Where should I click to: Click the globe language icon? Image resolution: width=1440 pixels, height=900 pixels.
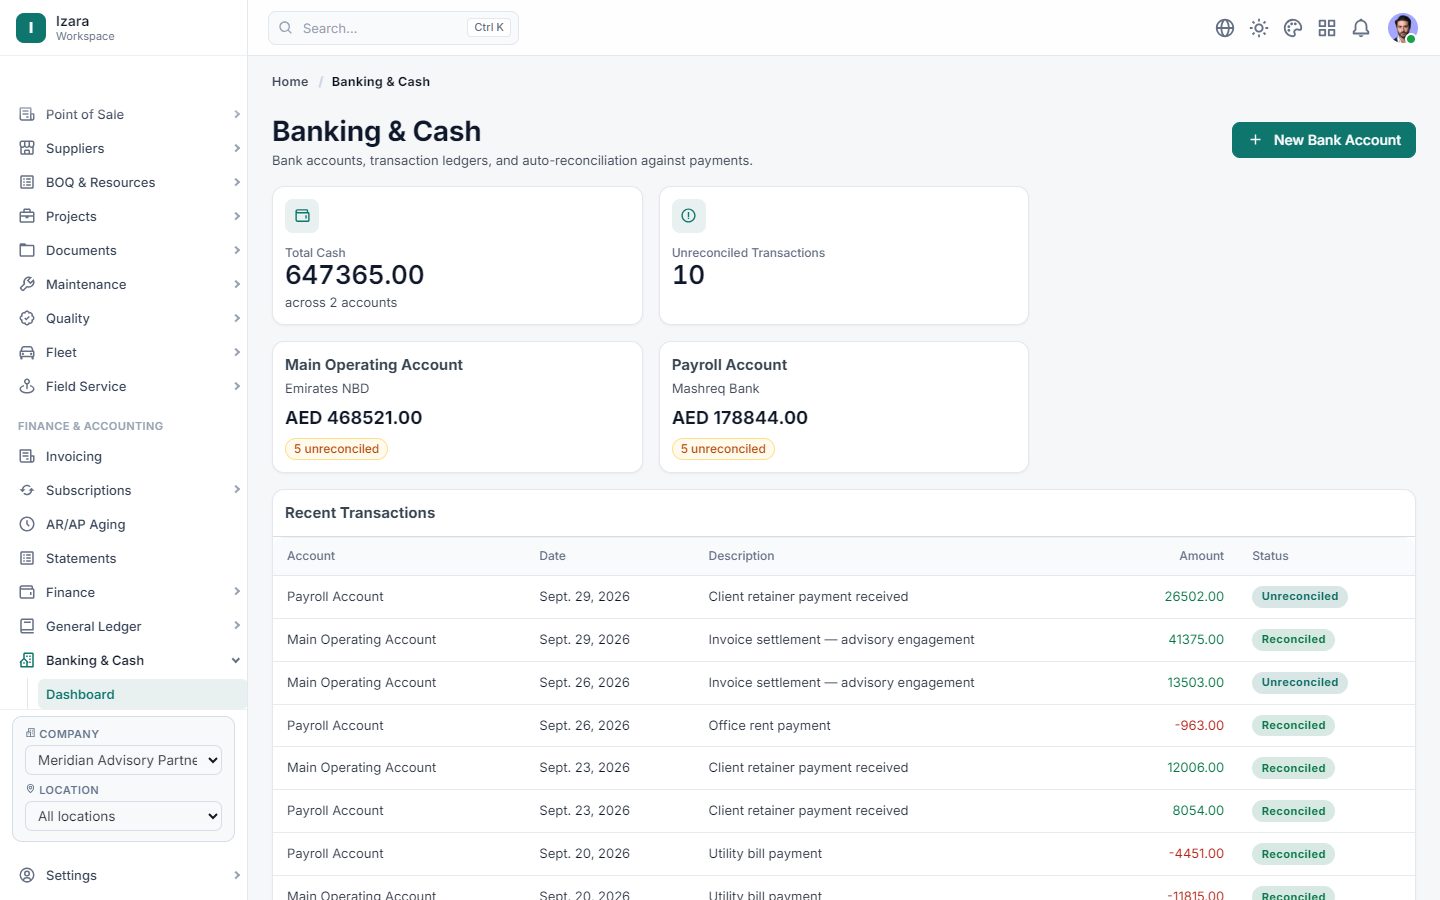(1225, 28)
